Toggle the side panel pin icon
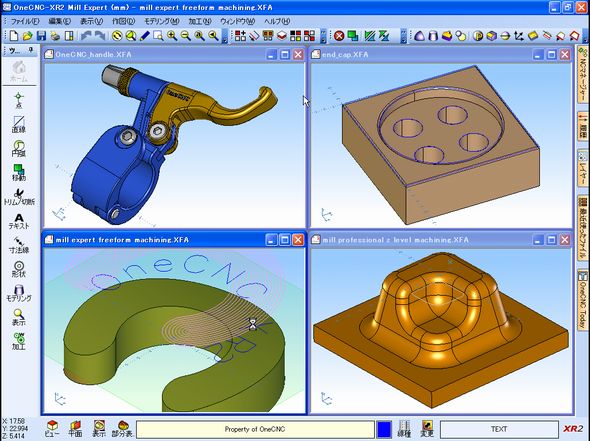 pos(31,50)
